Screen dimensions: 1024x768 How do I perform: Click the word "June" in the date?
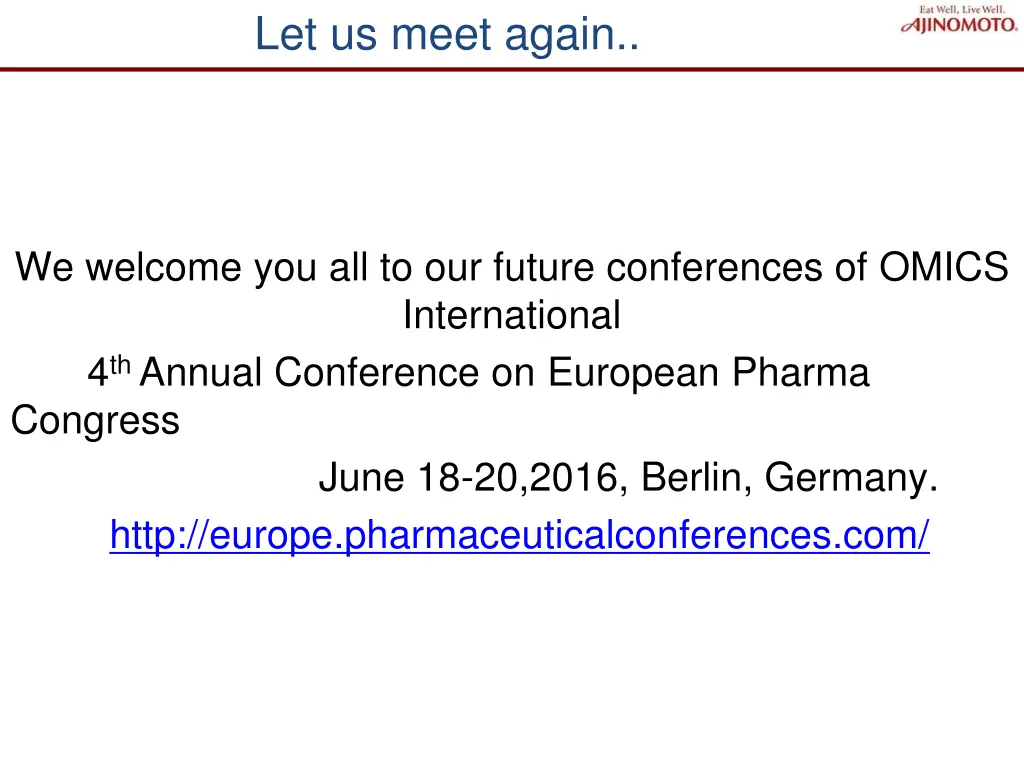point(360,479)
